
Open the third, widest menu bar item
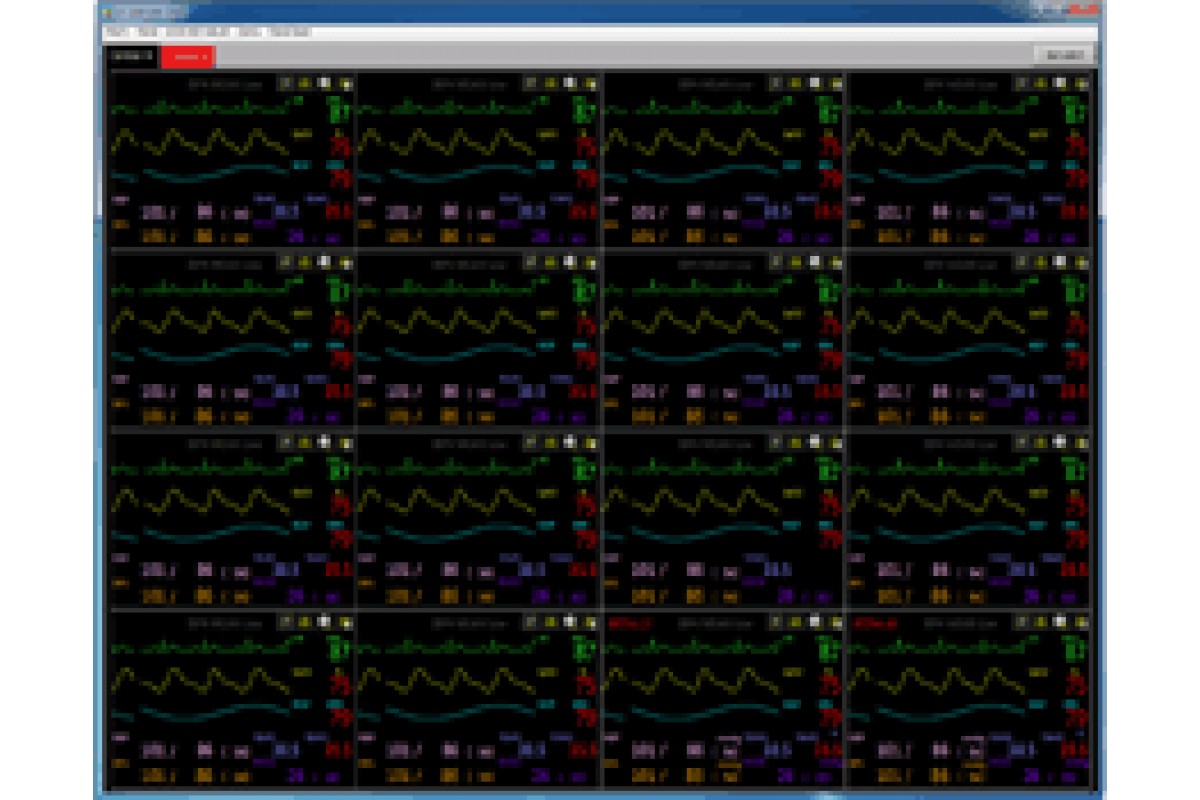[x=199, y=33]
